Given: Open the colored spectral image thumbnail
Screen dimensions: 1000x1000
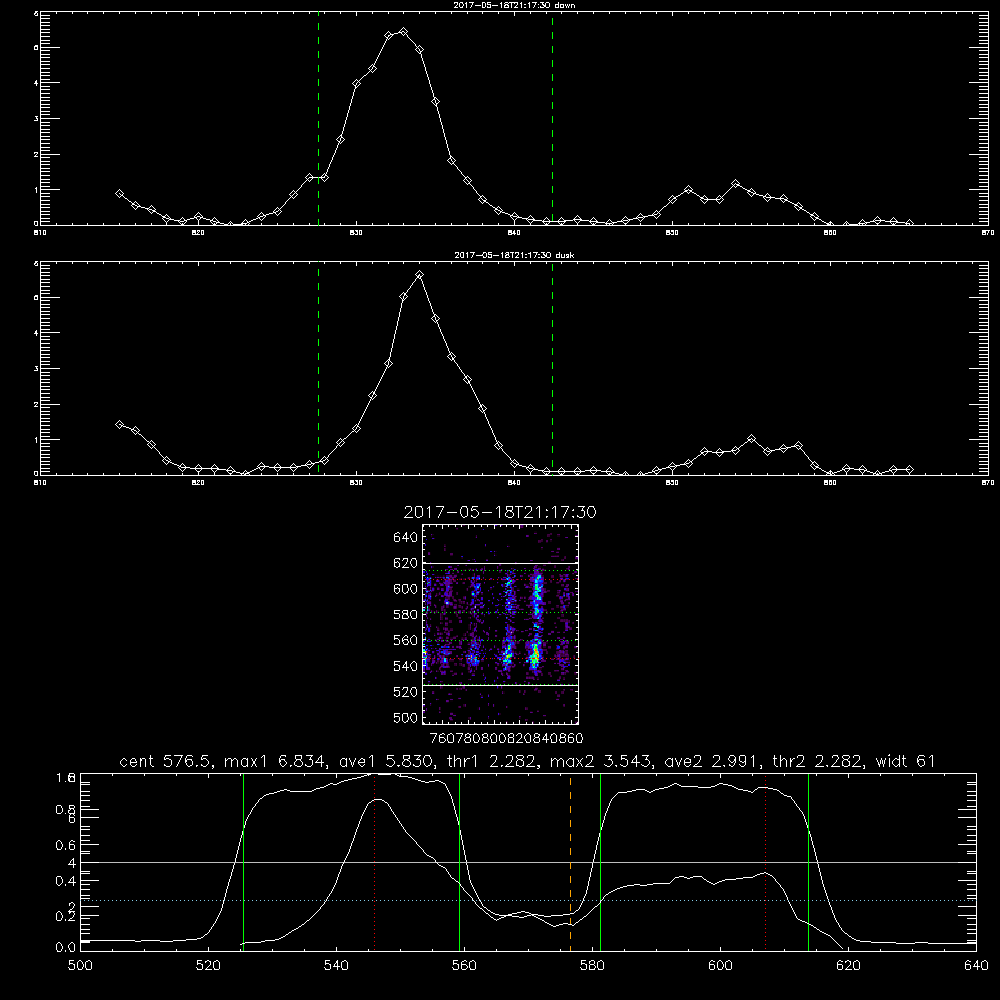Looking at the screenshot, I should (500, 624).
